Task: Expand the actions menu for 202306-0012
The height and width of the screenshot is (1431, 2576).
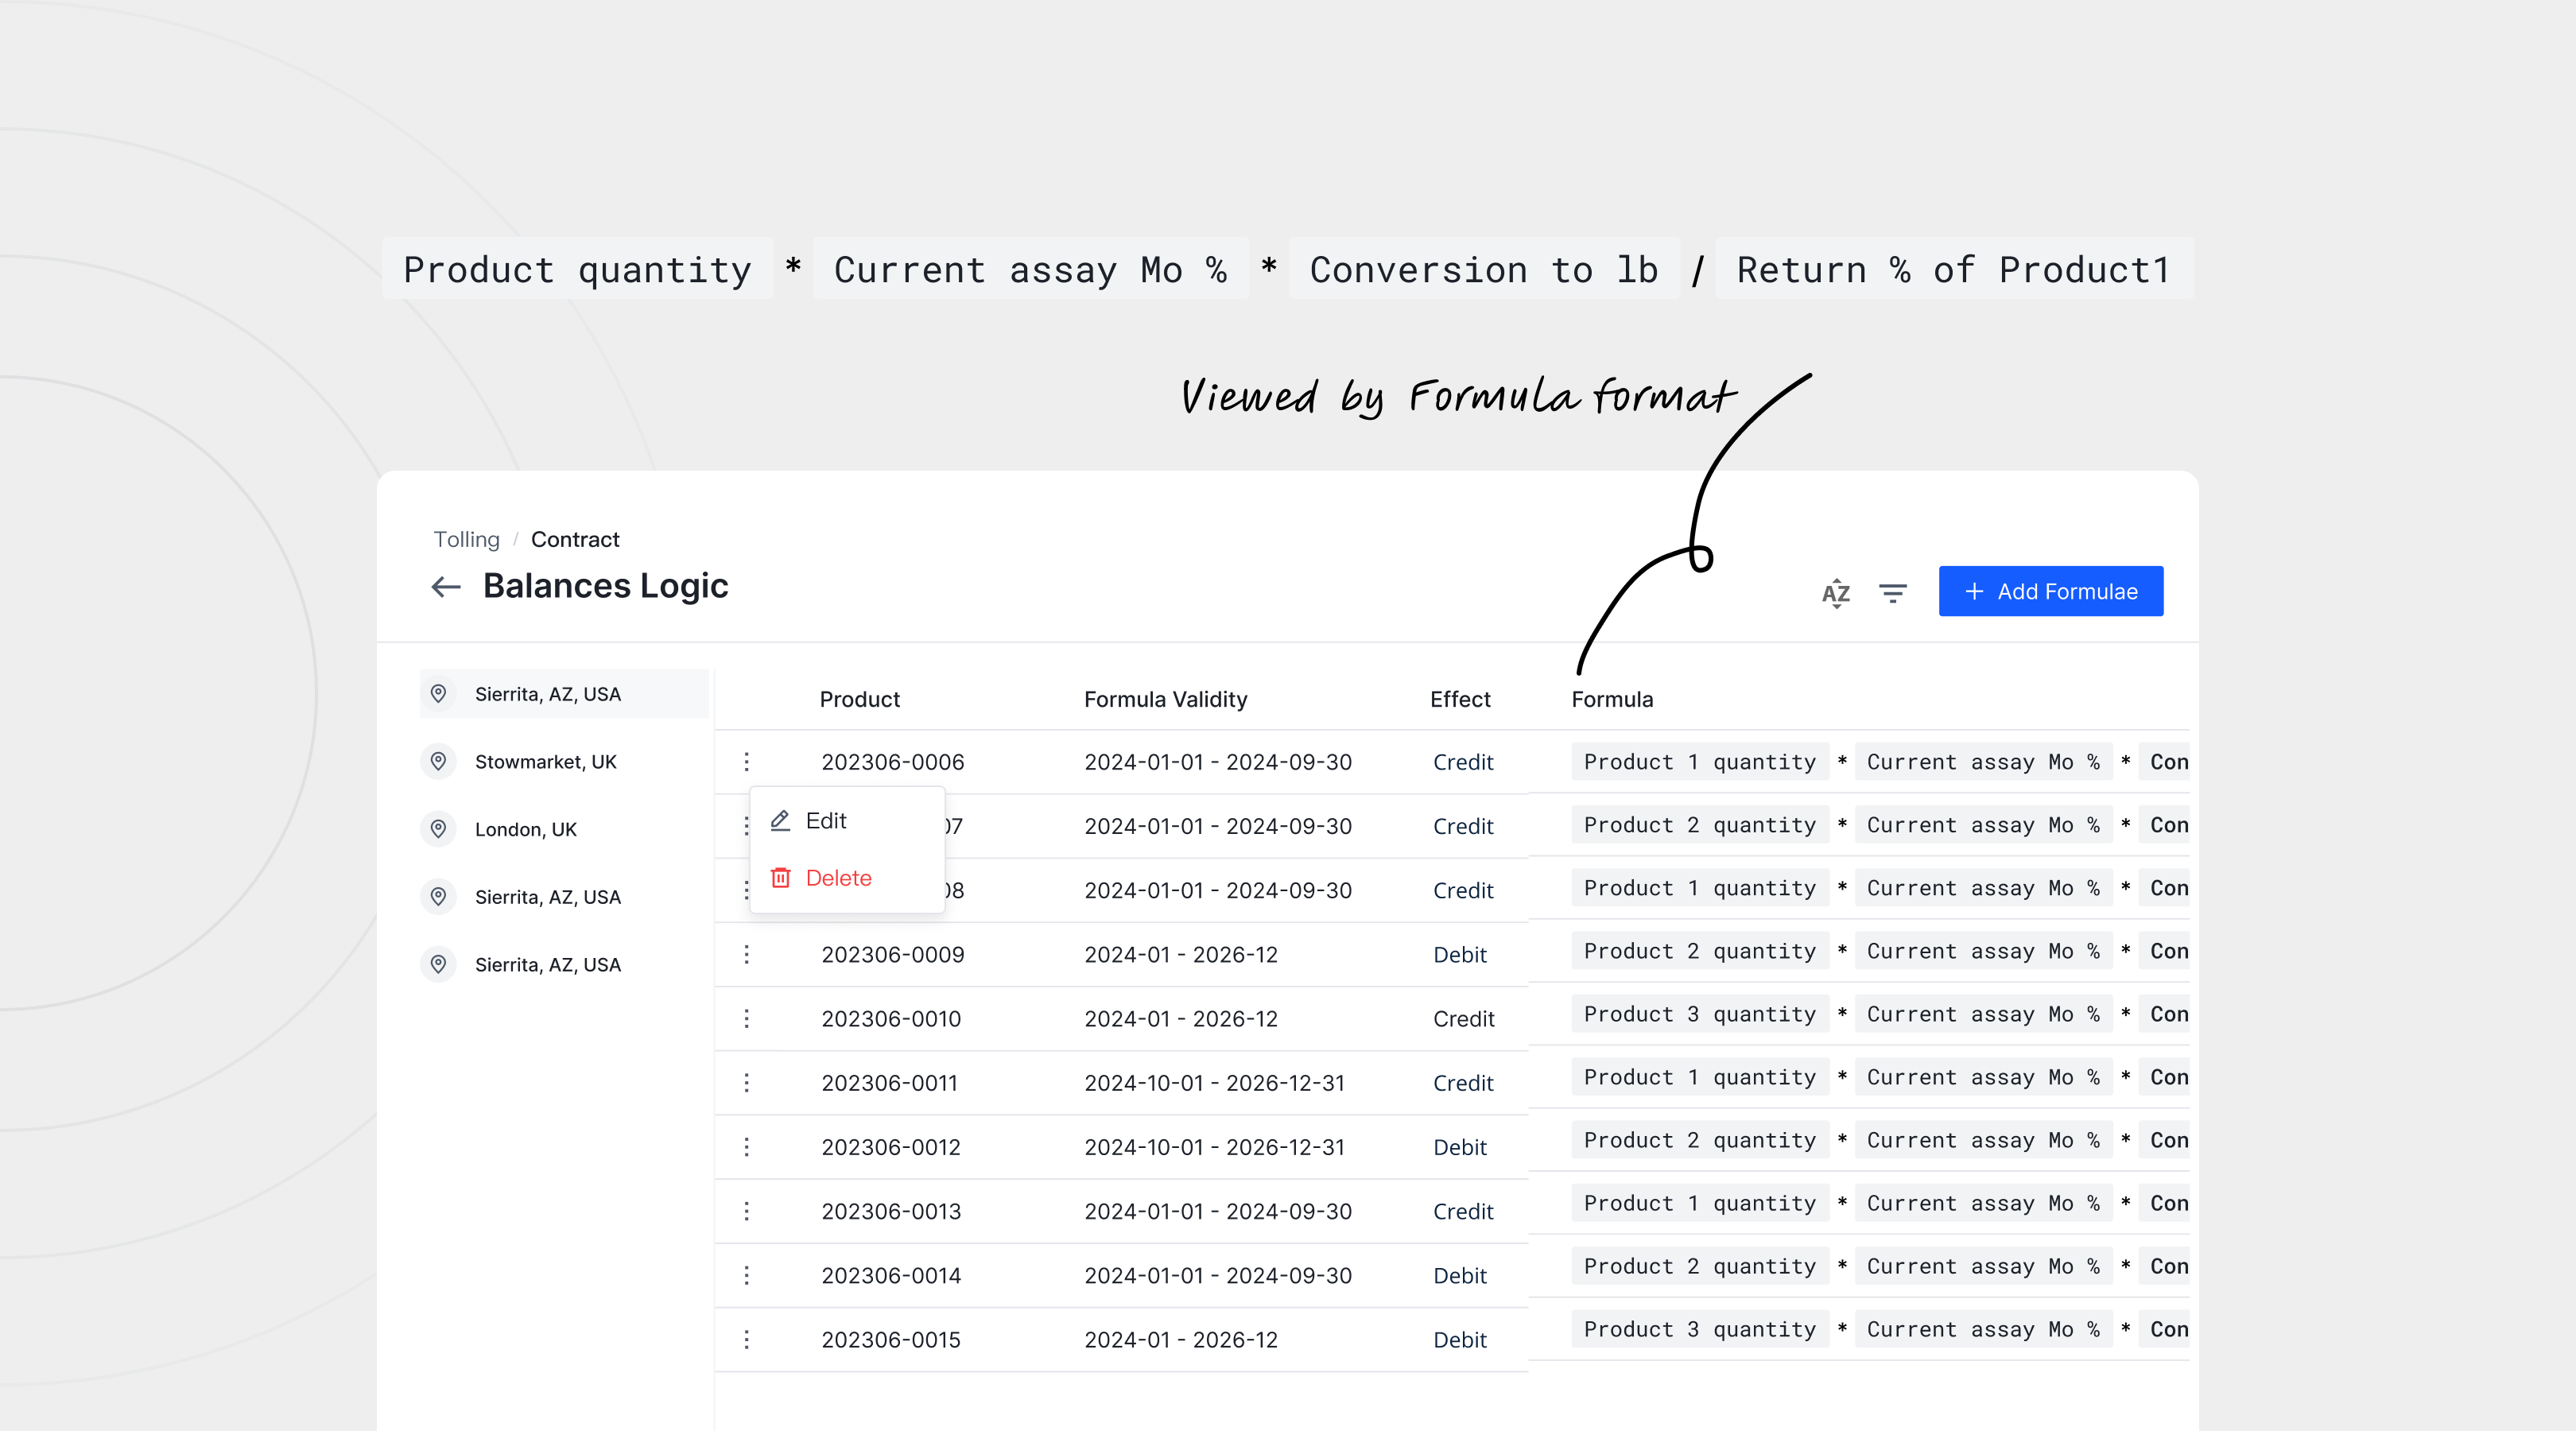Action: point(746,1147)
